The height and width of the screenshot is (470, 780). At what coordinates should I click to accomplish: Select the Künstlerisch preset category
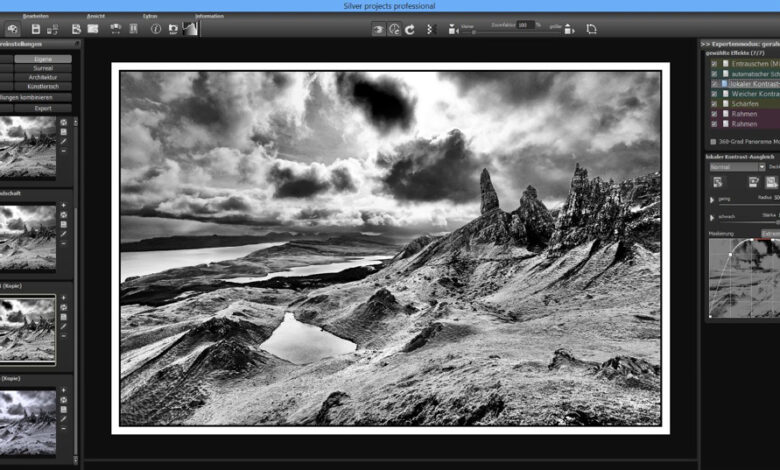[x=43, y=86]
